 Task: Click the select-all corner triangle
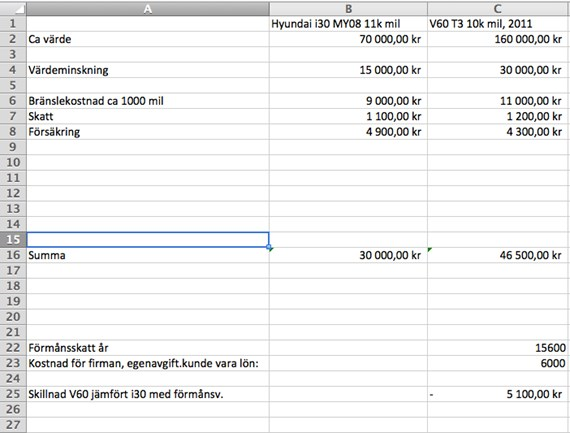13,8
